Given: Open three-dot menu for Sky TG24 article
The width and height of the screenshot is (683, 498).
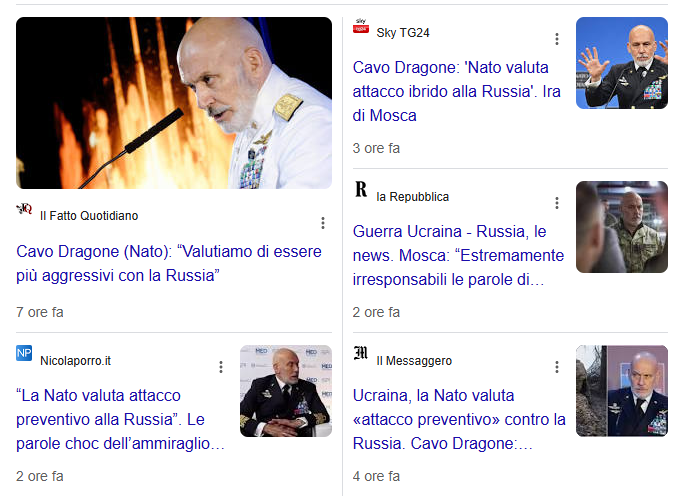Looking at the screenshot, I should click(x=557, y=39).
